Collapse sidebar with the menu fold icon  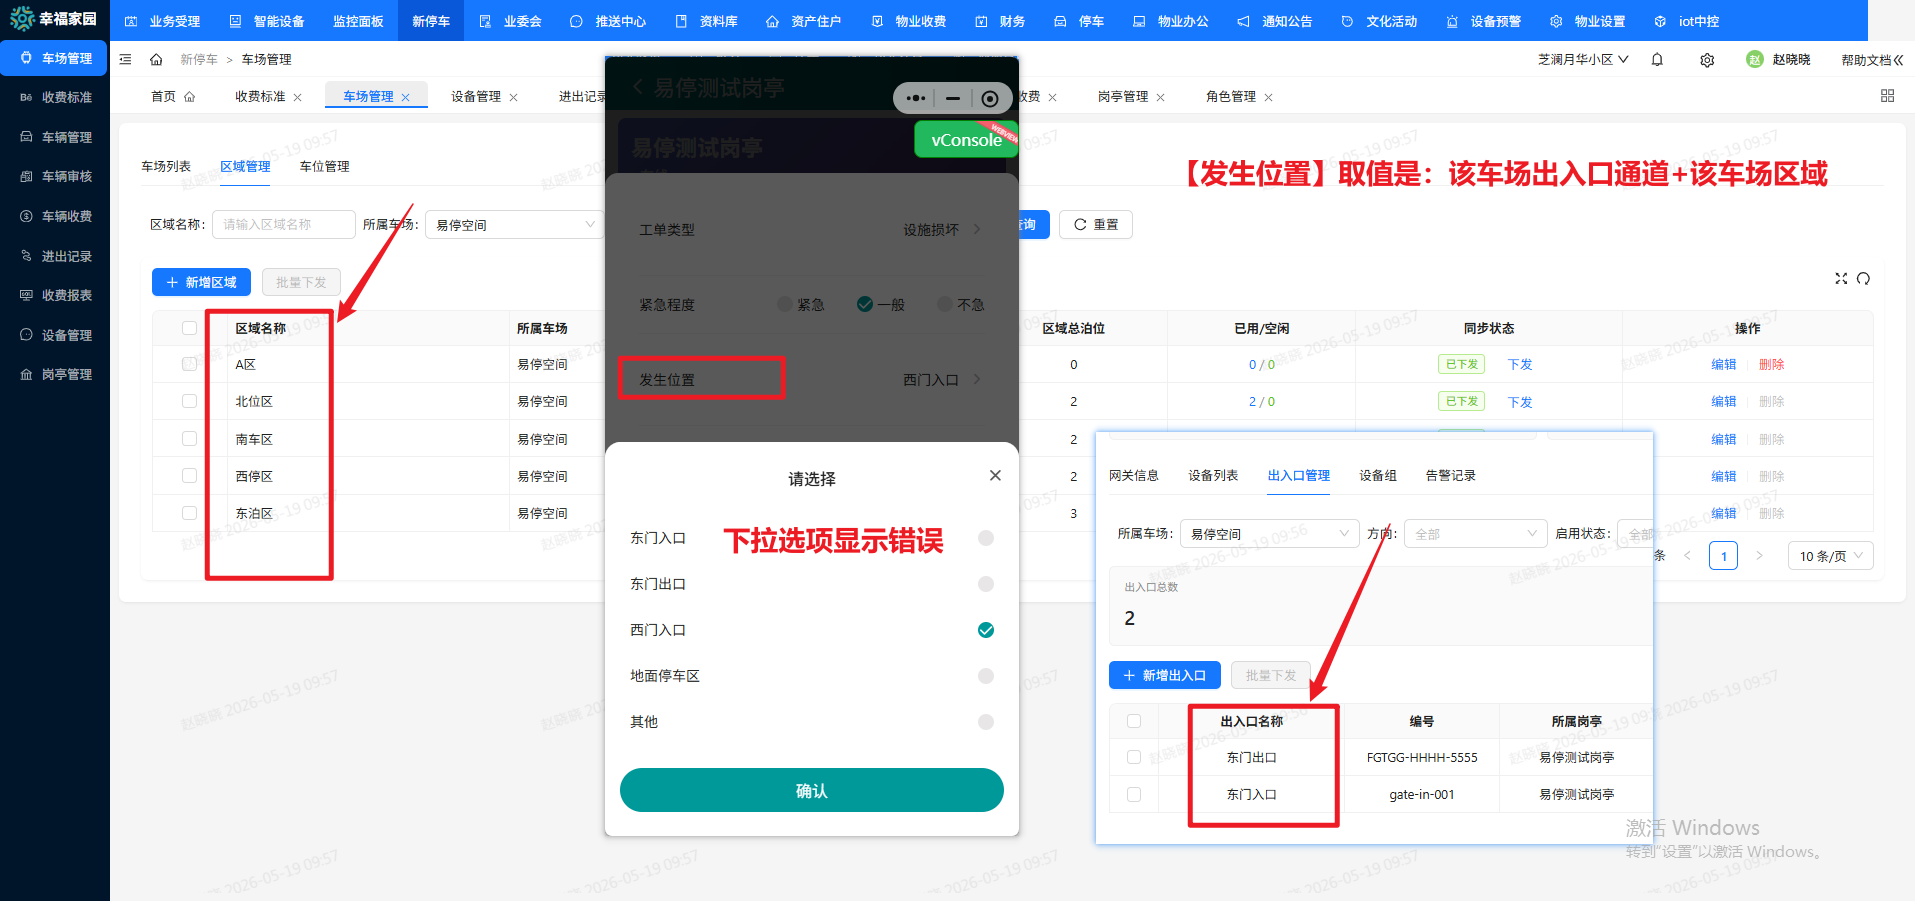125,59
